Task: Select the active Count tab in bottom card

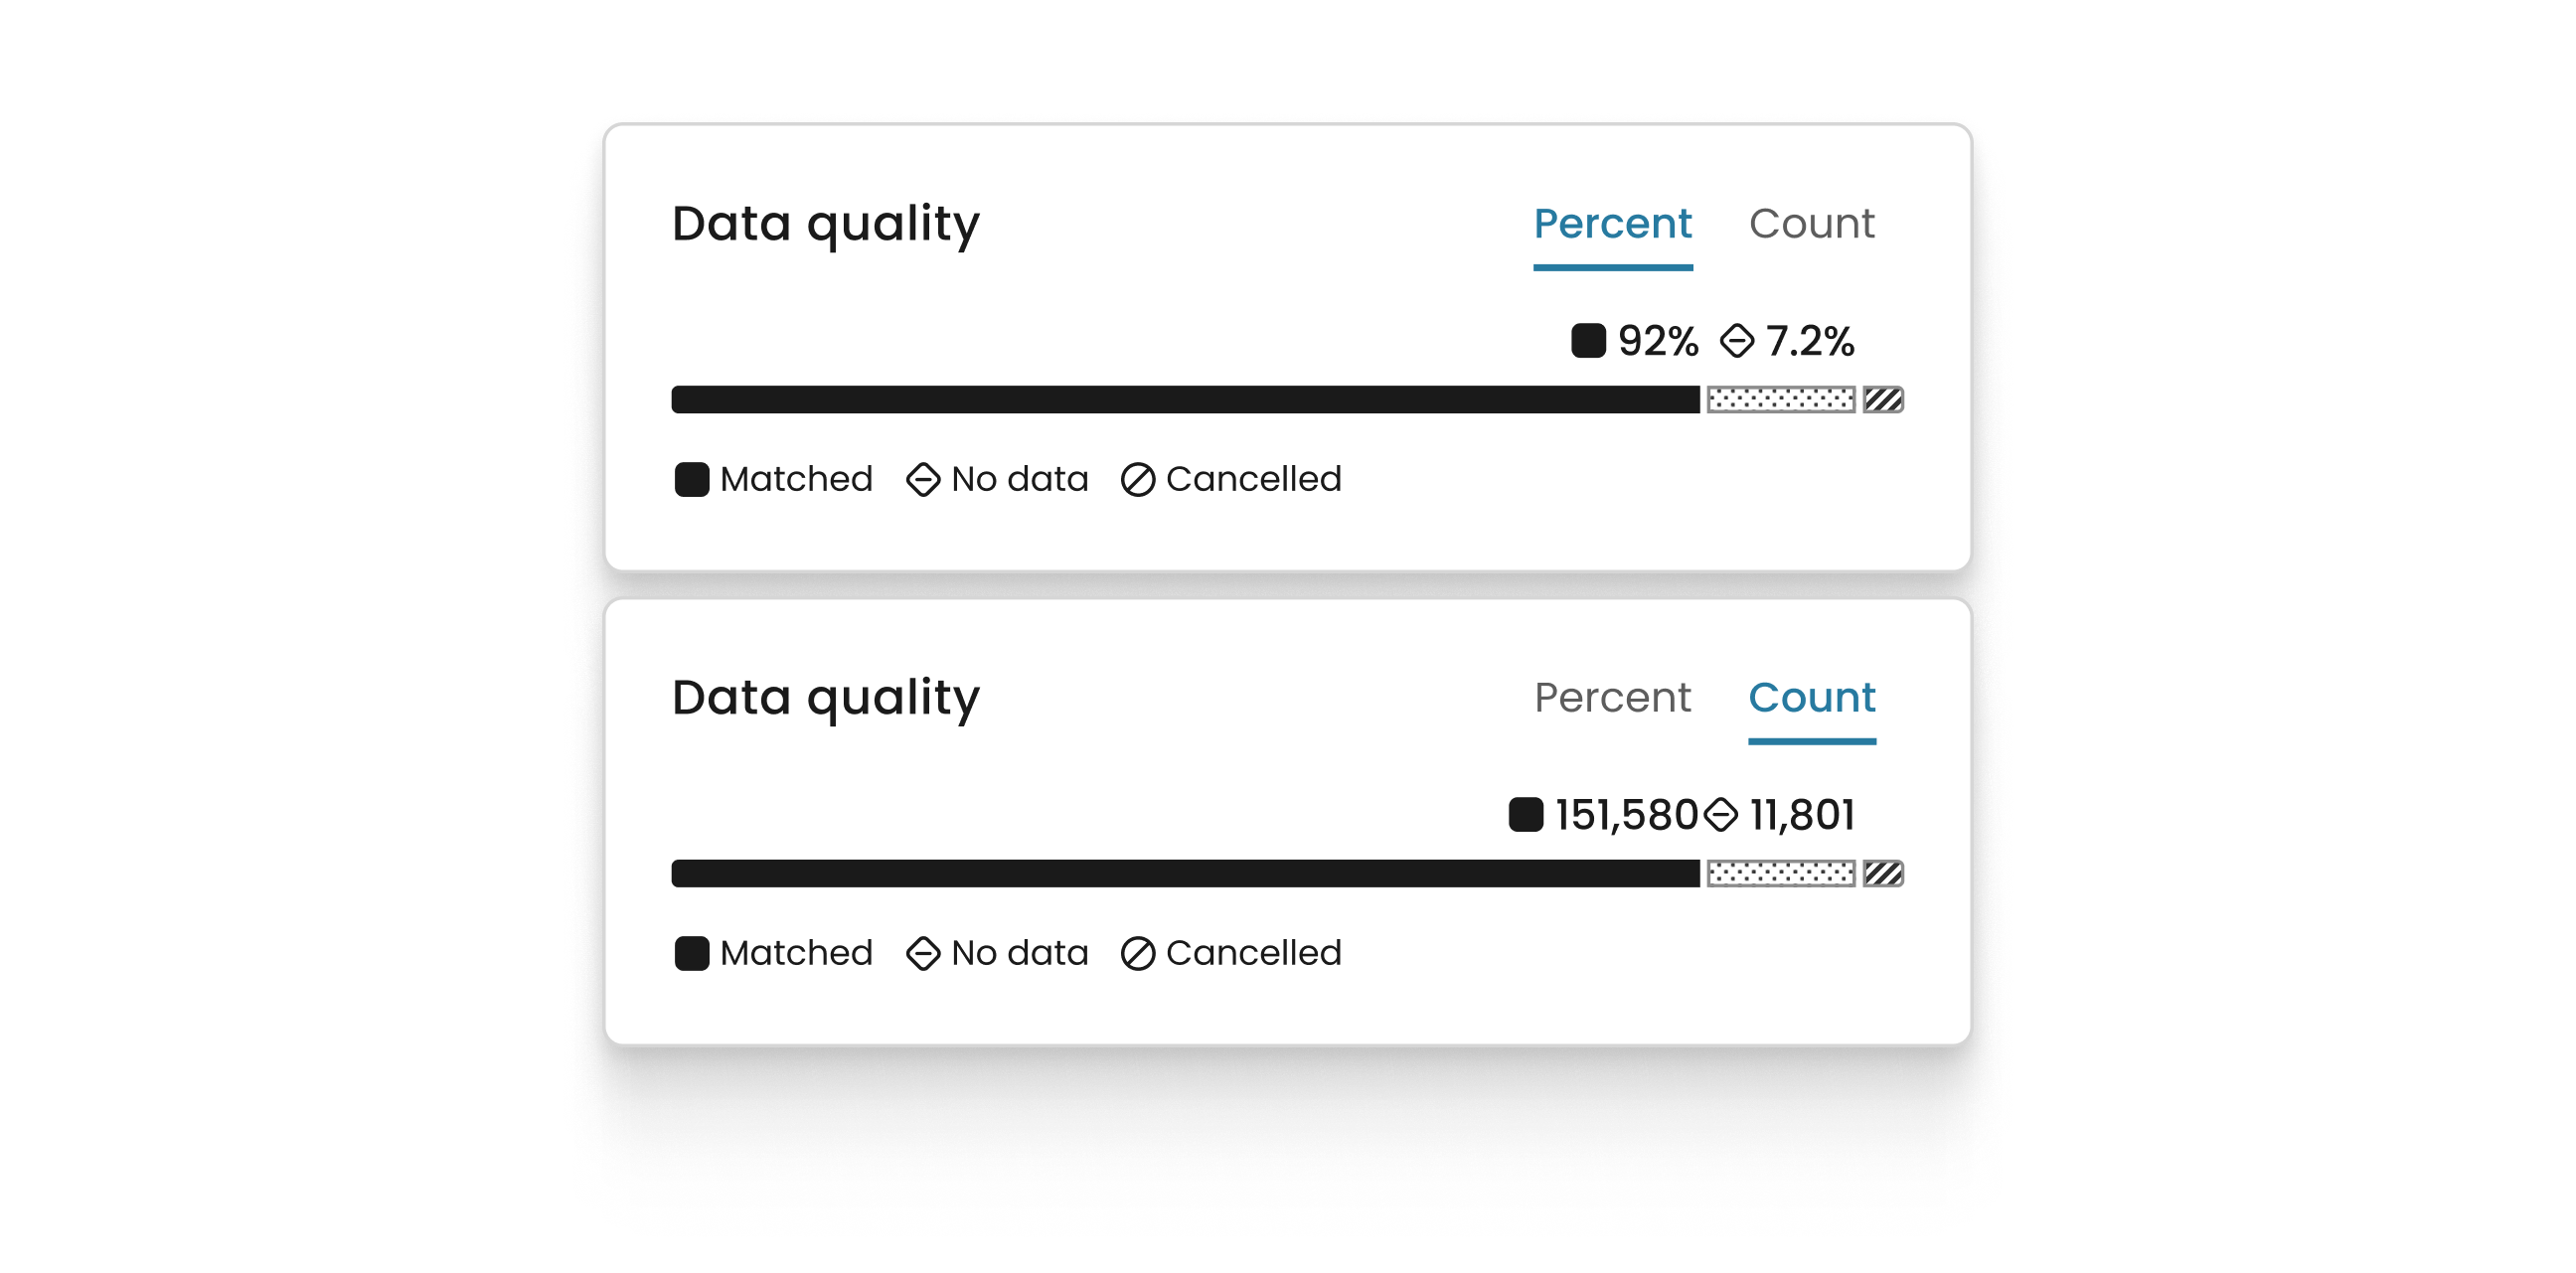Action: click(1811, 698)
